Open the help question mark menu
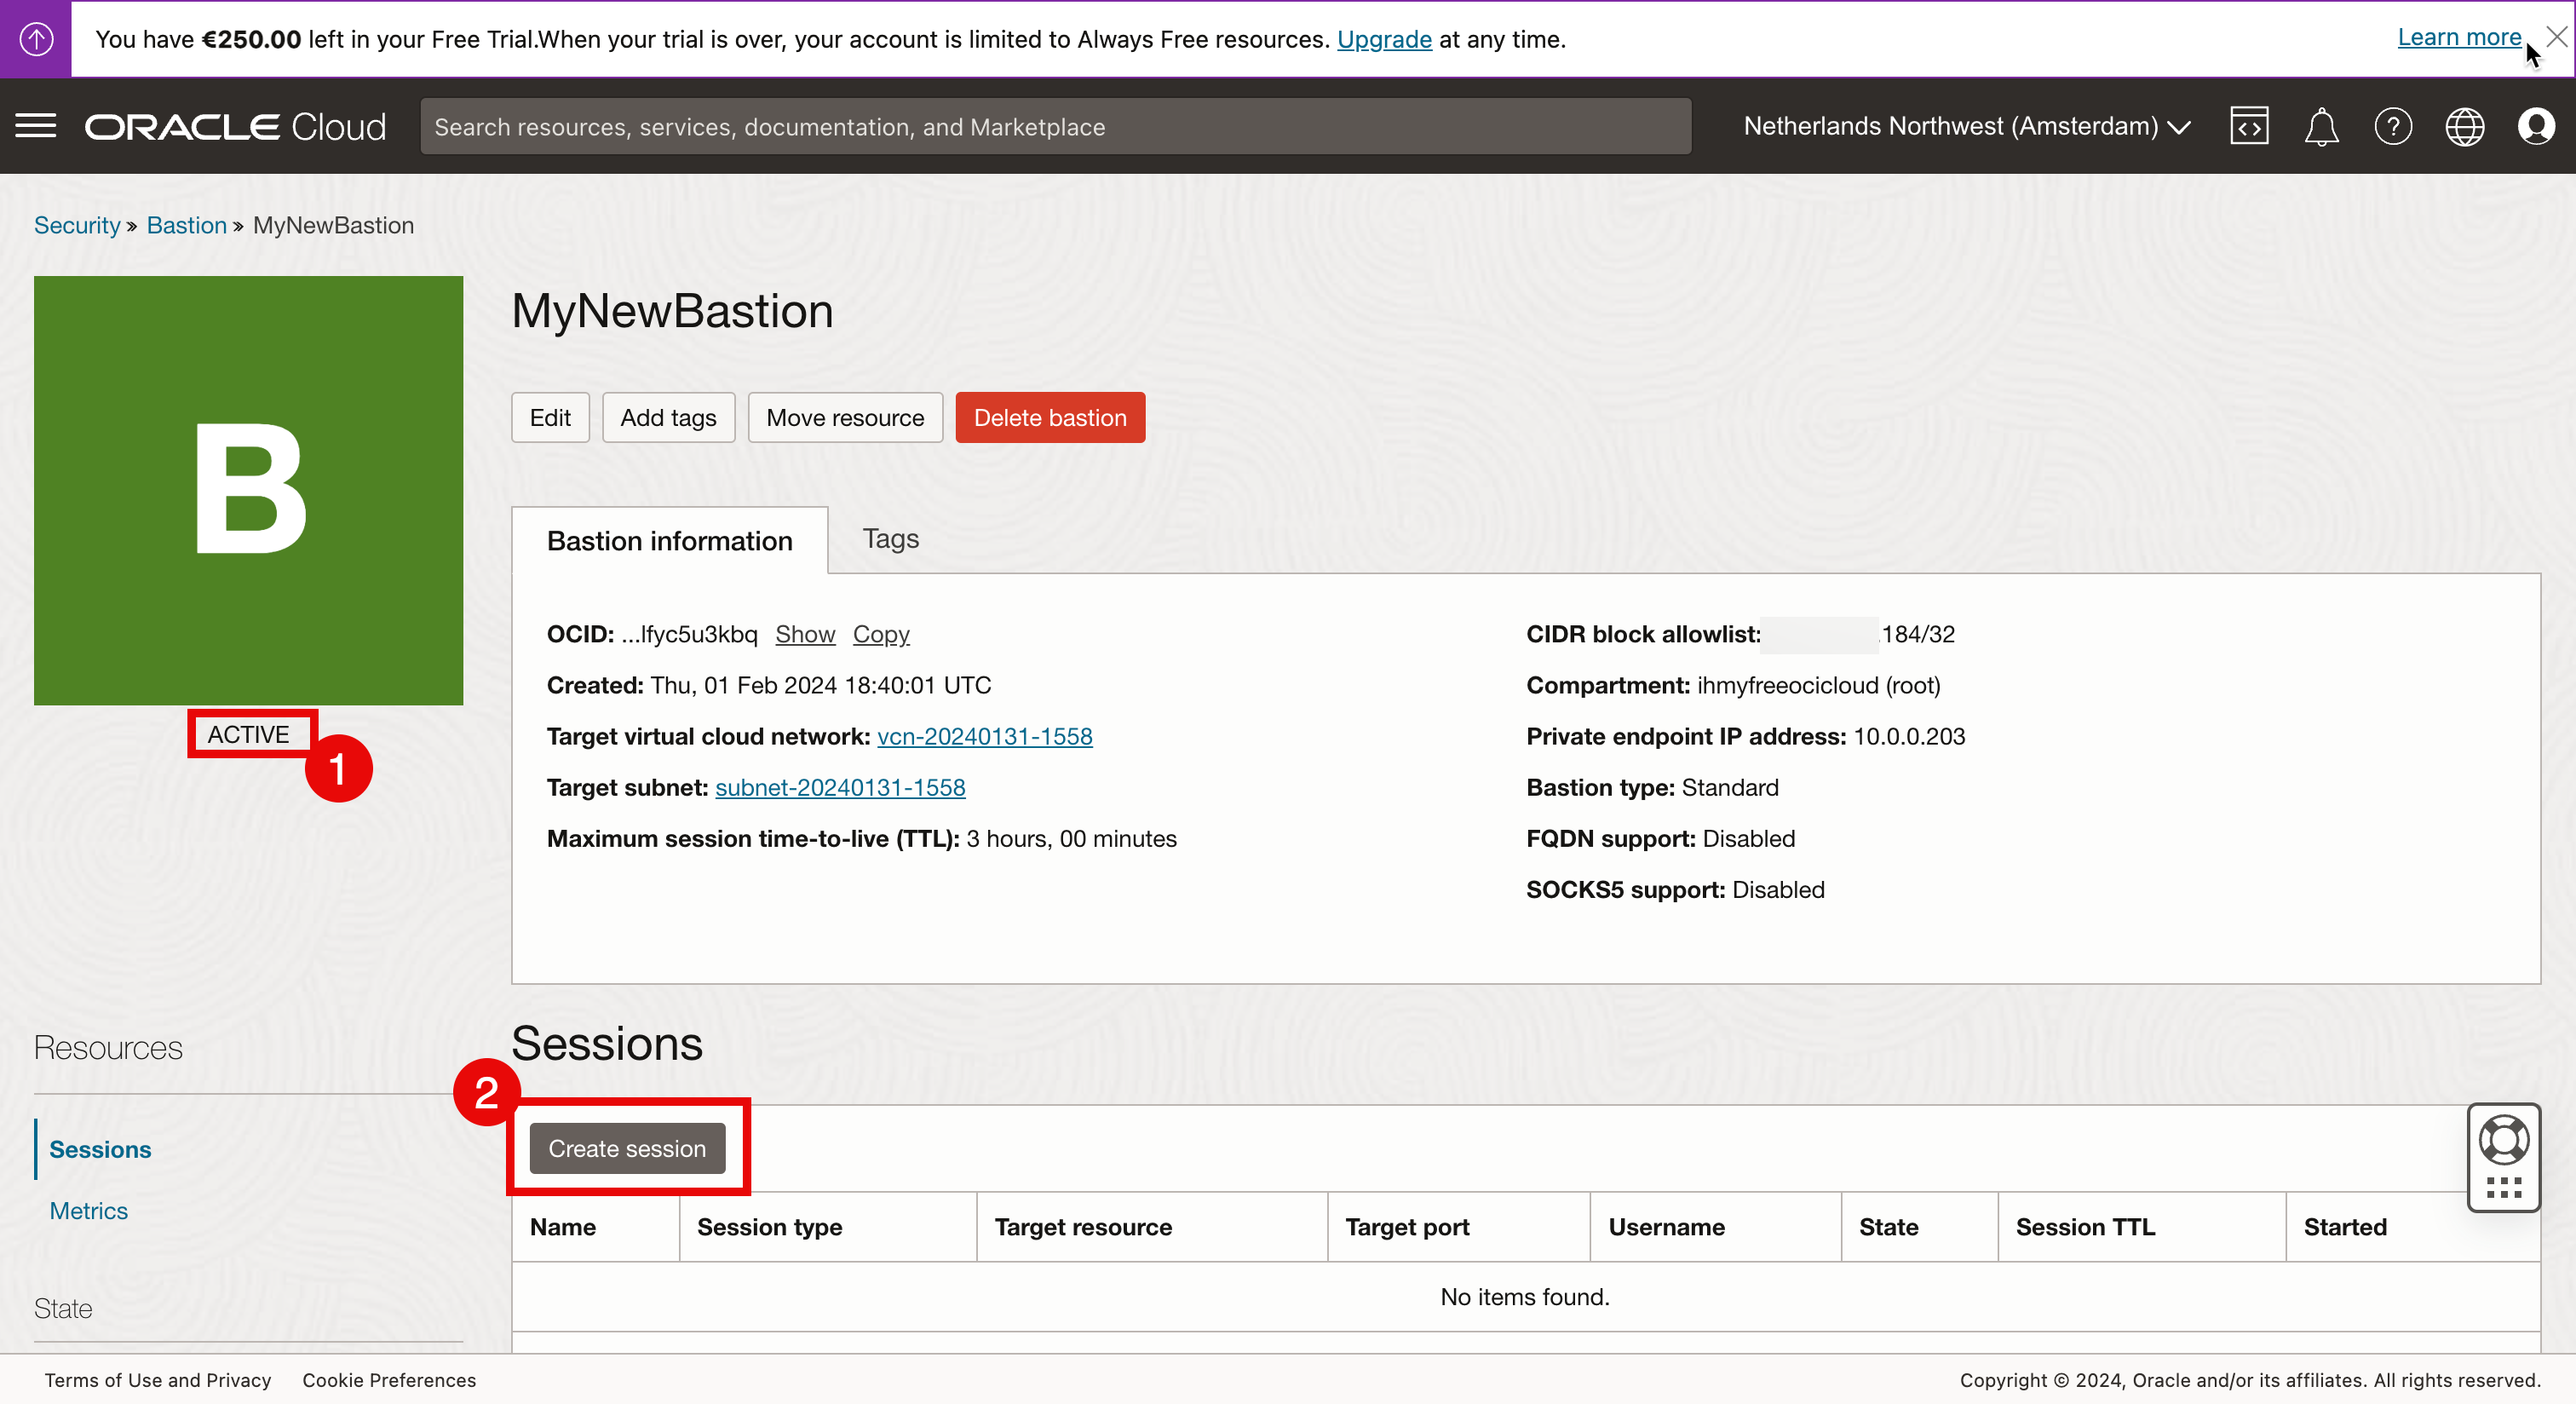 (x=2393, y=126)
